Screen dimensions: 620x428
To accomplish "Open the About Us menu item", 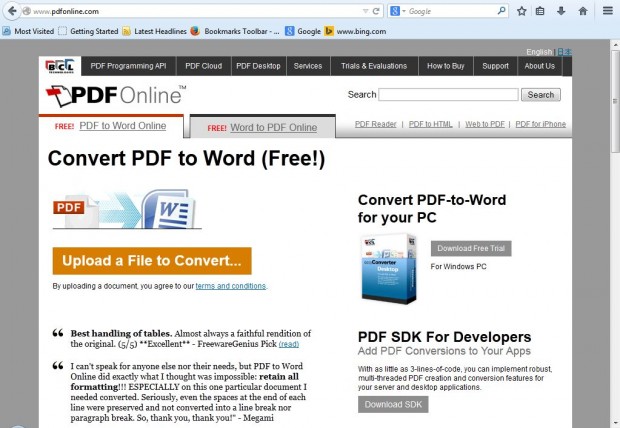I will click(x=540, y=66).
